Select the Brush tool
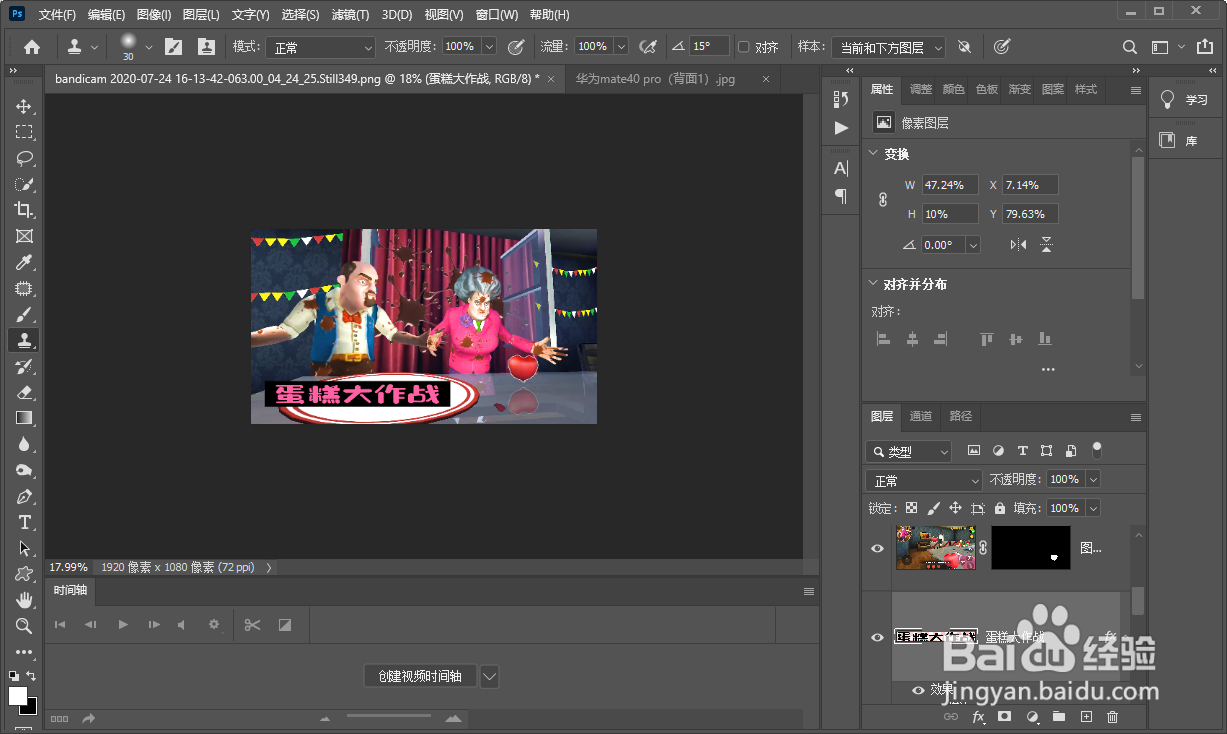Viewport: 1227px width, 734px height. 24,314
